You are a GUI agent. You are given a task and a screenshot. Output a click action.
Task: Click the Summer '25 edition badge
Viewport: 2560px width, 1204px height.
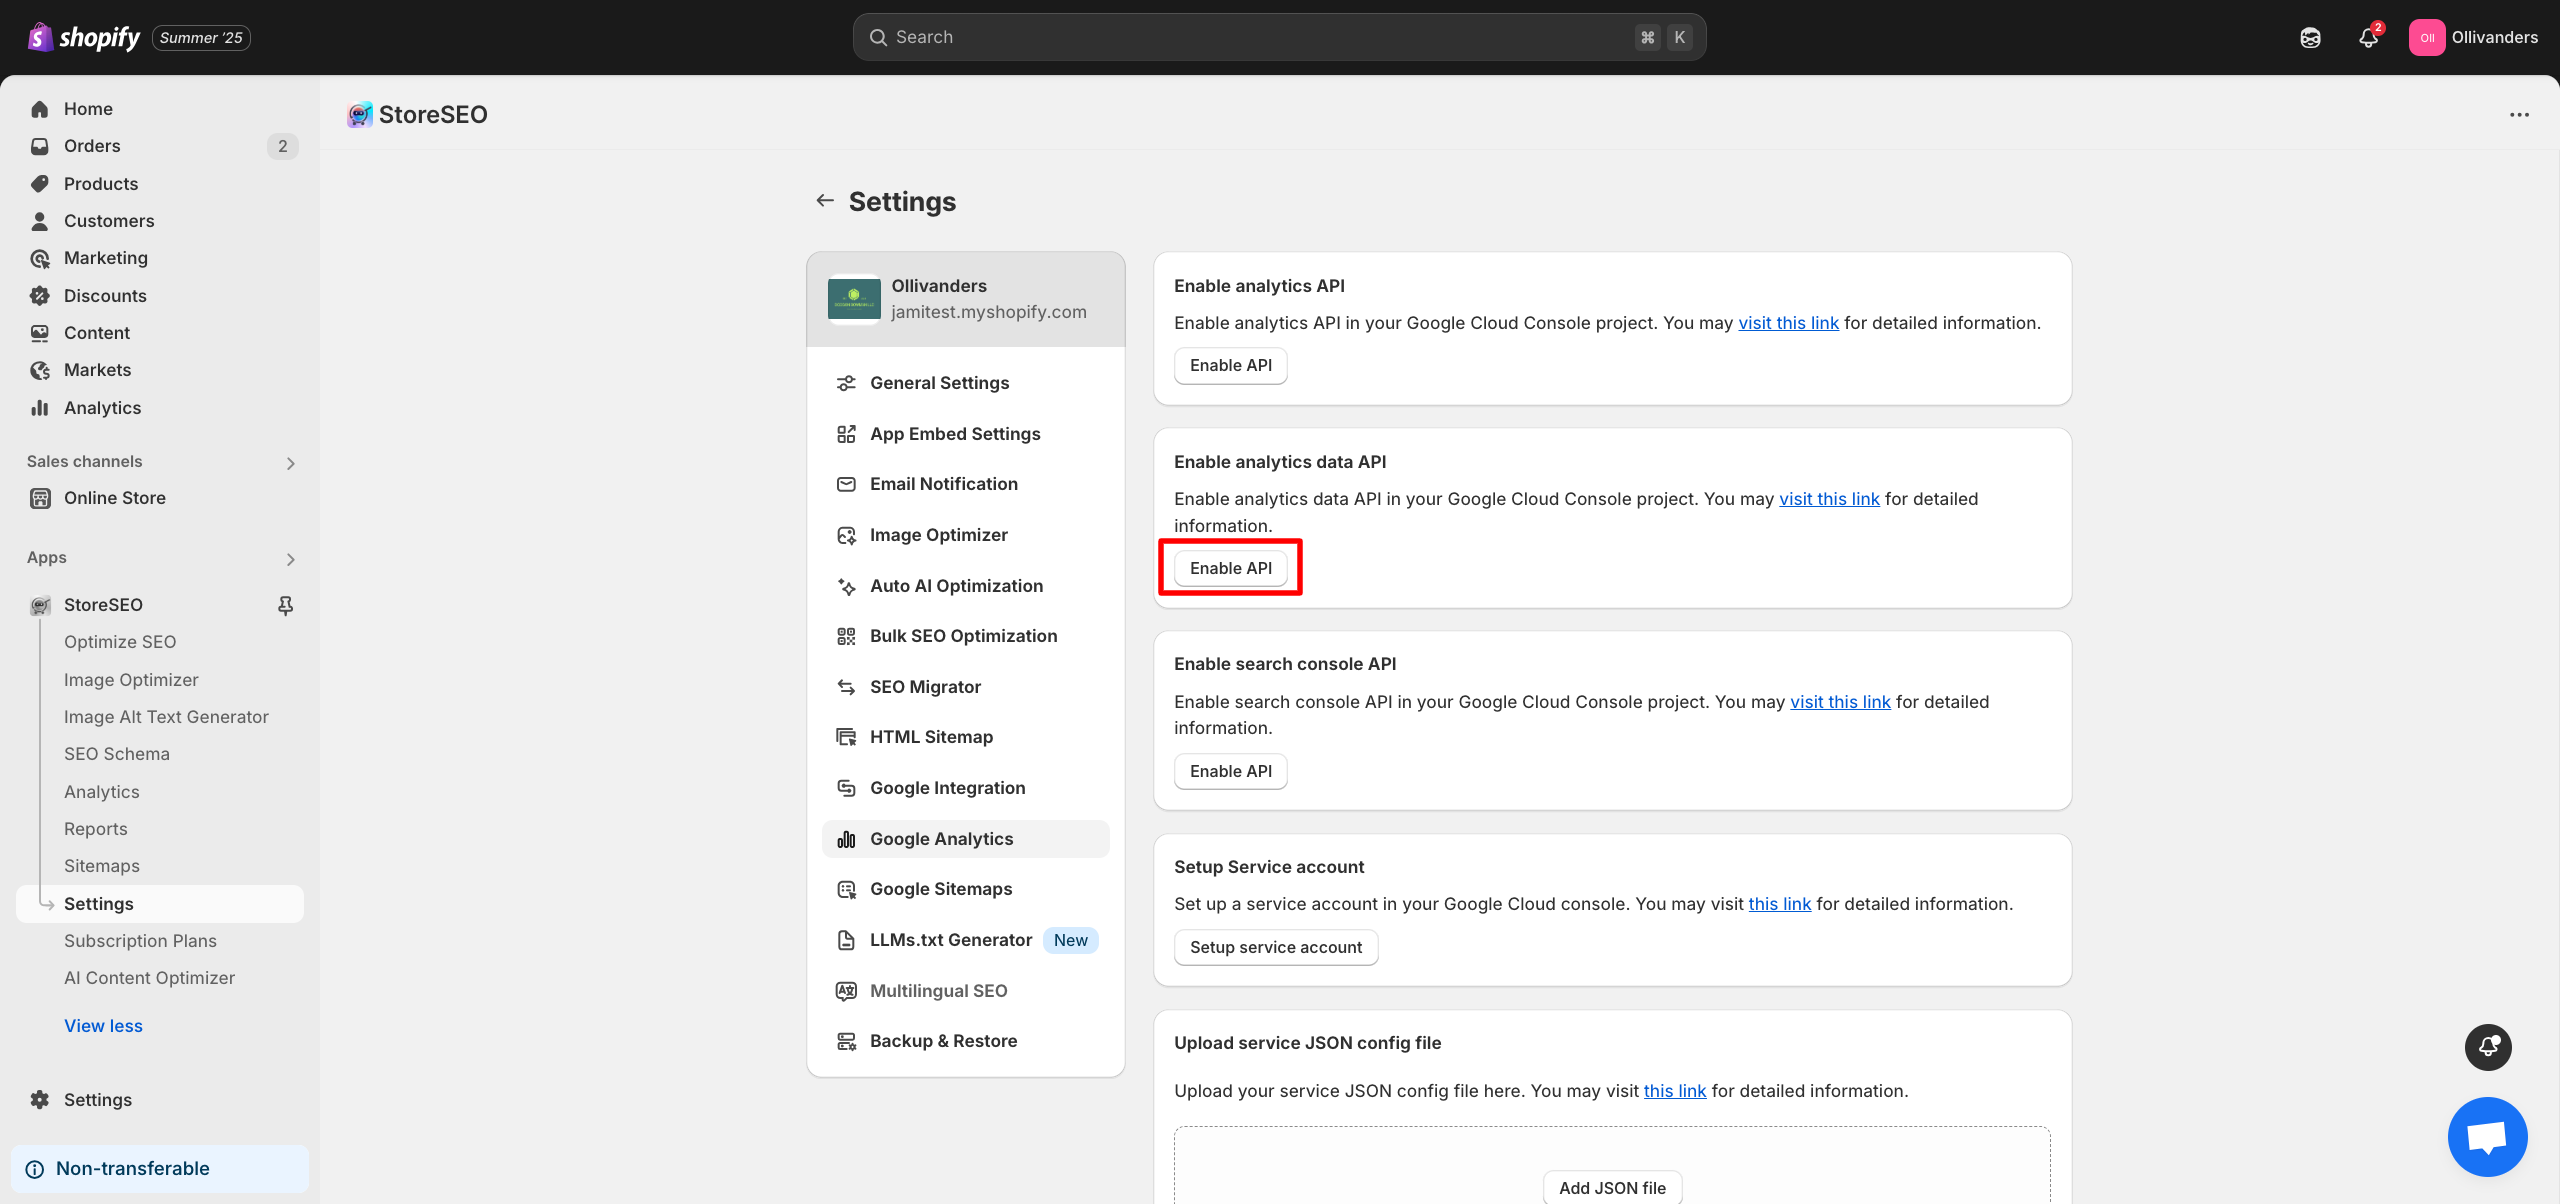[201, 38]
